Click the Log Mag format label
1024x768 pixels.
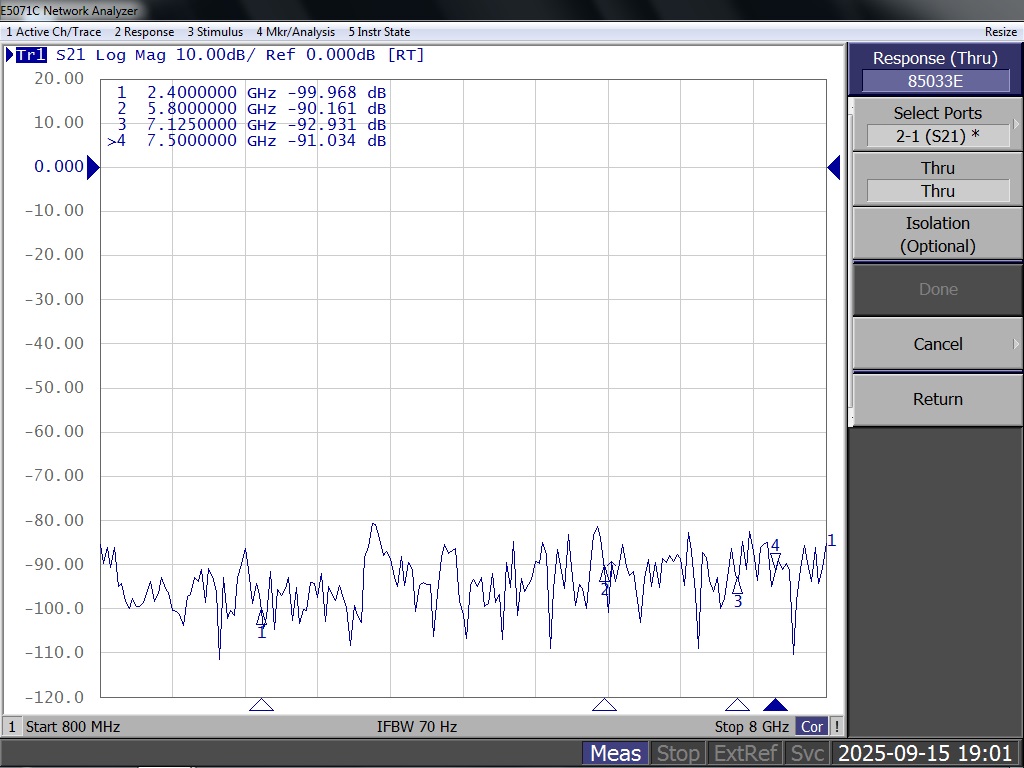pyautogui.click(x=131, y=55)
